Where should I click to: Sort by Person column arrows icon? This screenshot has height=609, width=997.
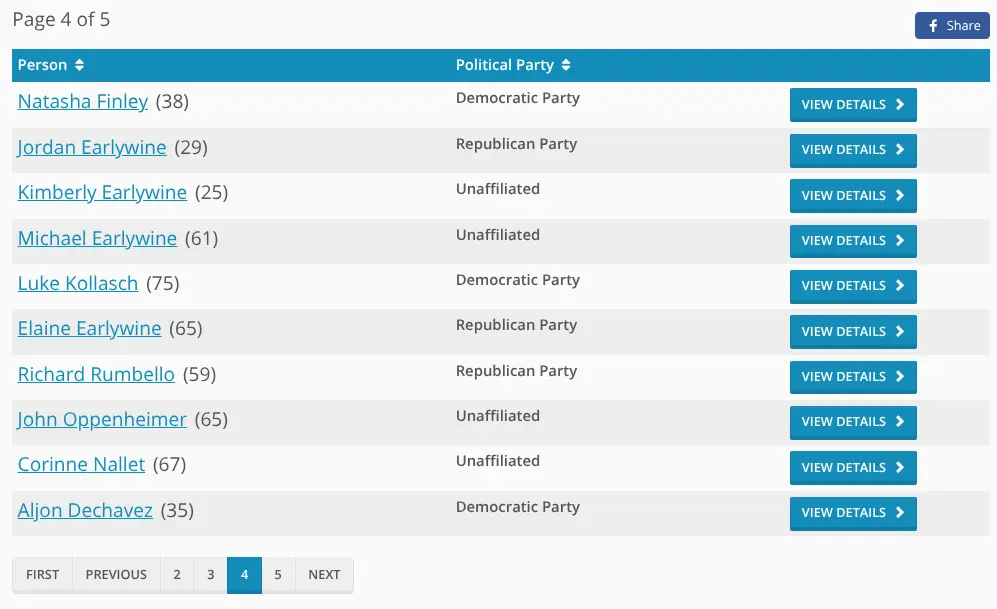pyautogui.click(x=79, y=65)
